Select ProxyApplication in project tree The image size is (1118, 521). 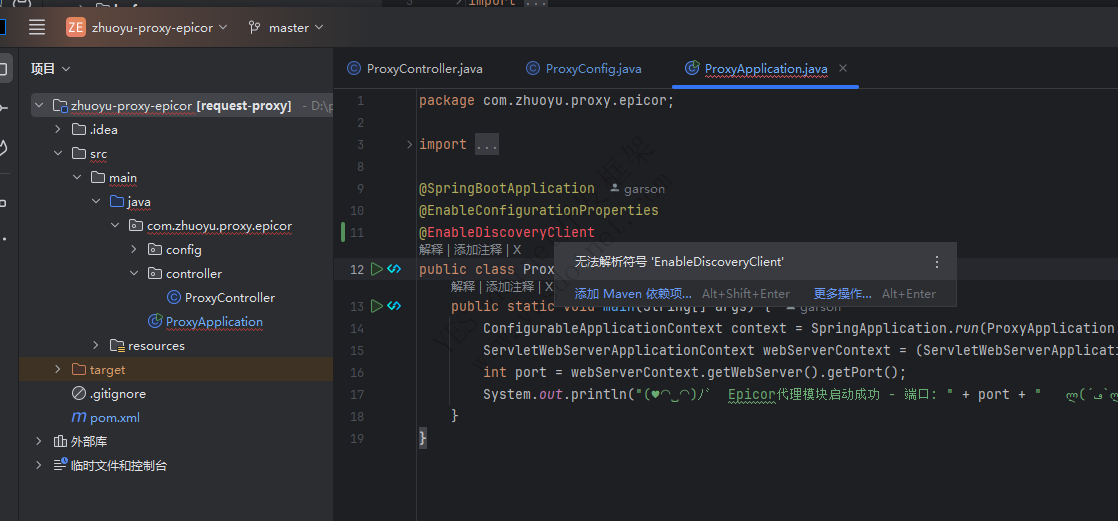tap(214, 321)
